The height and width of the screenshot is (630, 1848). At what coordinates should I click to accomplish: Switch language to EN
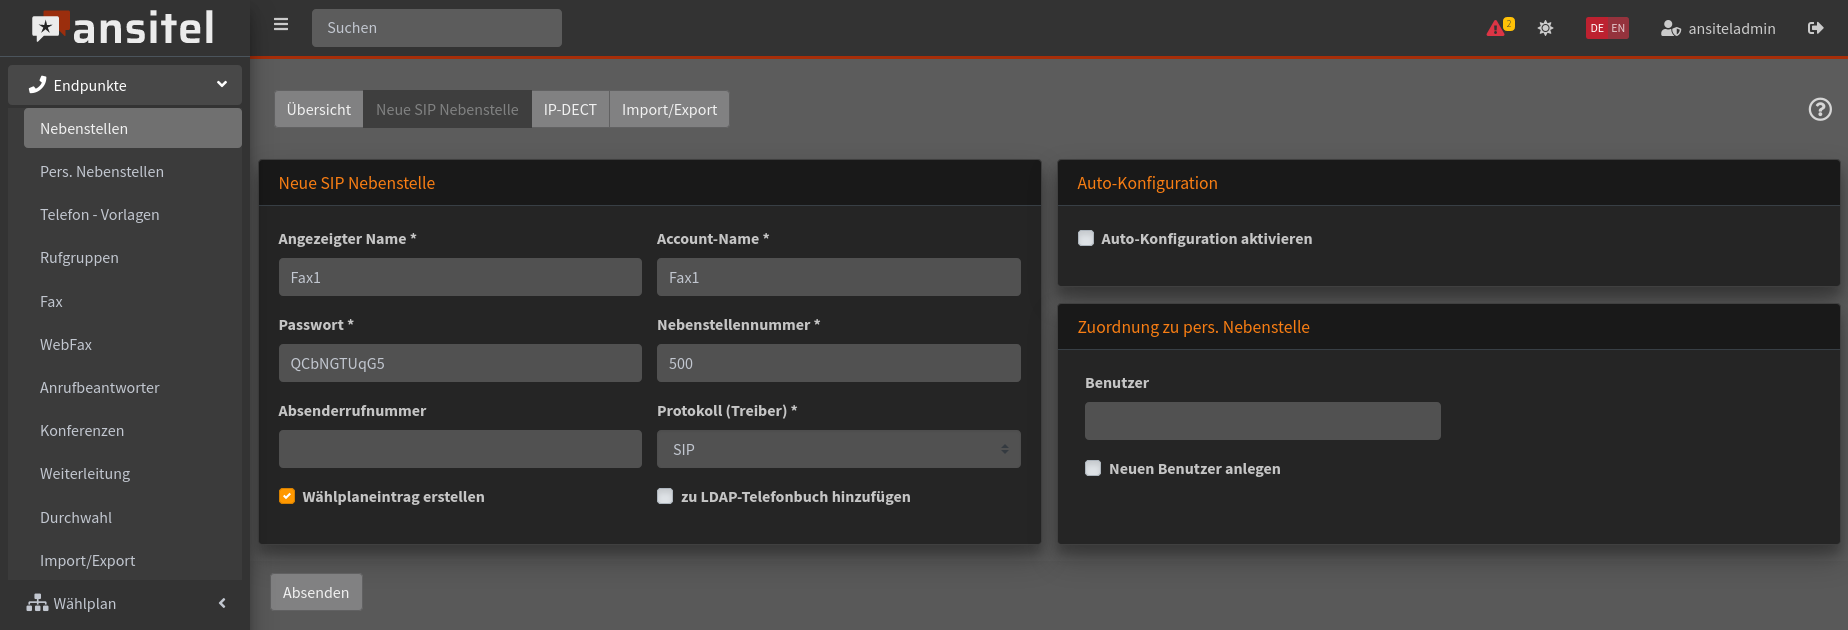click(x=1618, y=28)
